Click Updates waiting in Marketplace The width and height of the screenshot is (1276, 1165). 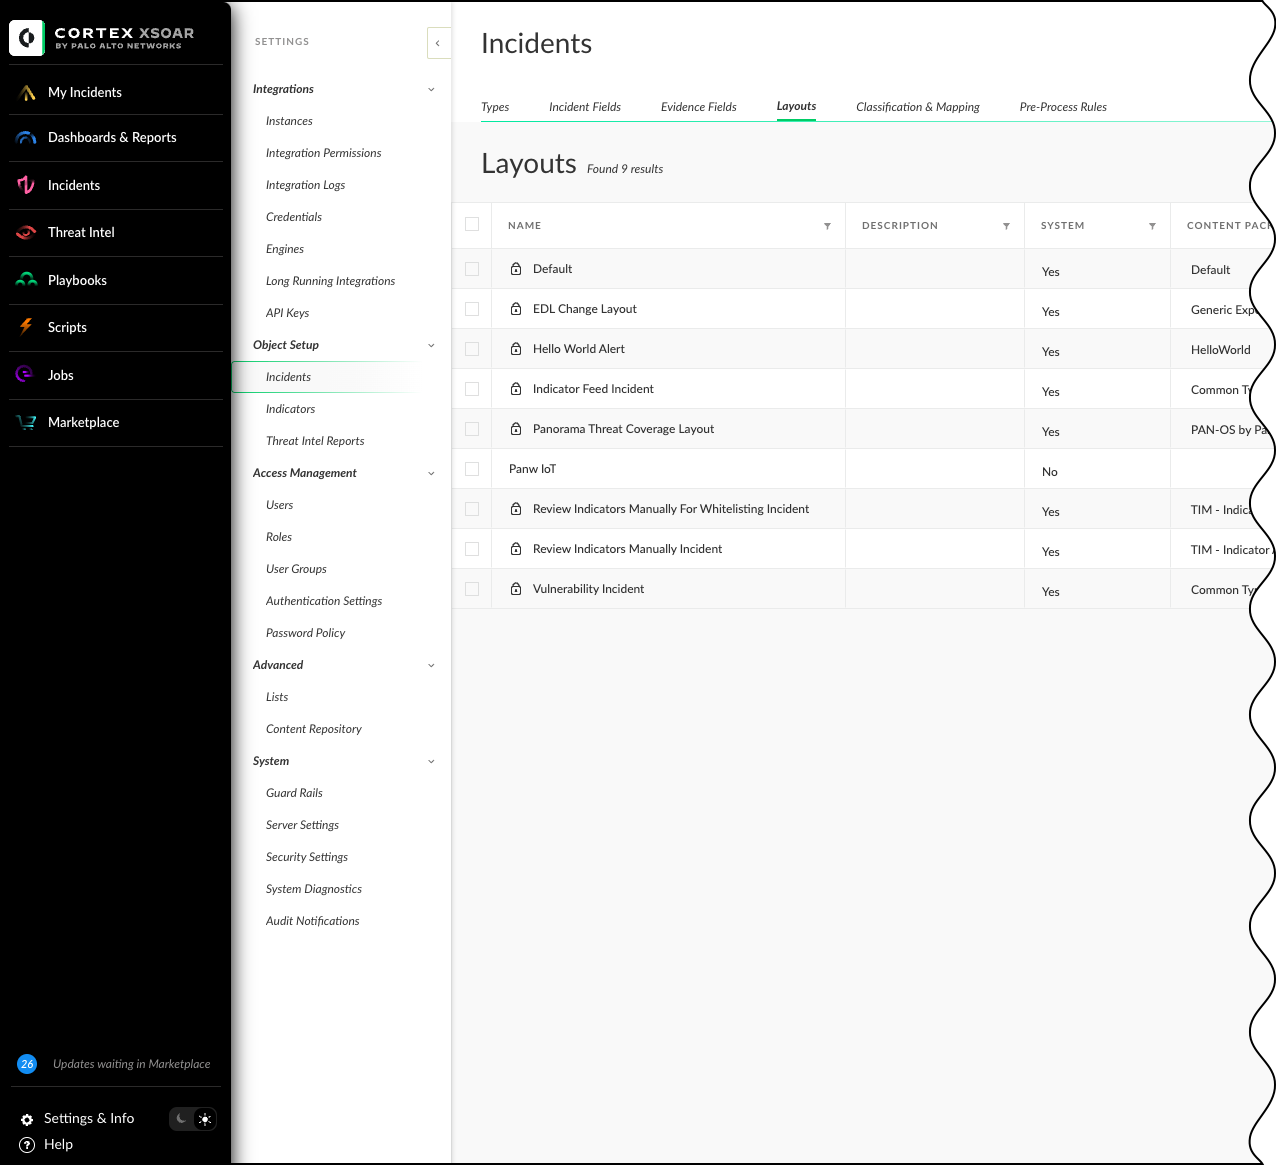pyautogui.click(x=131, y=1064)
